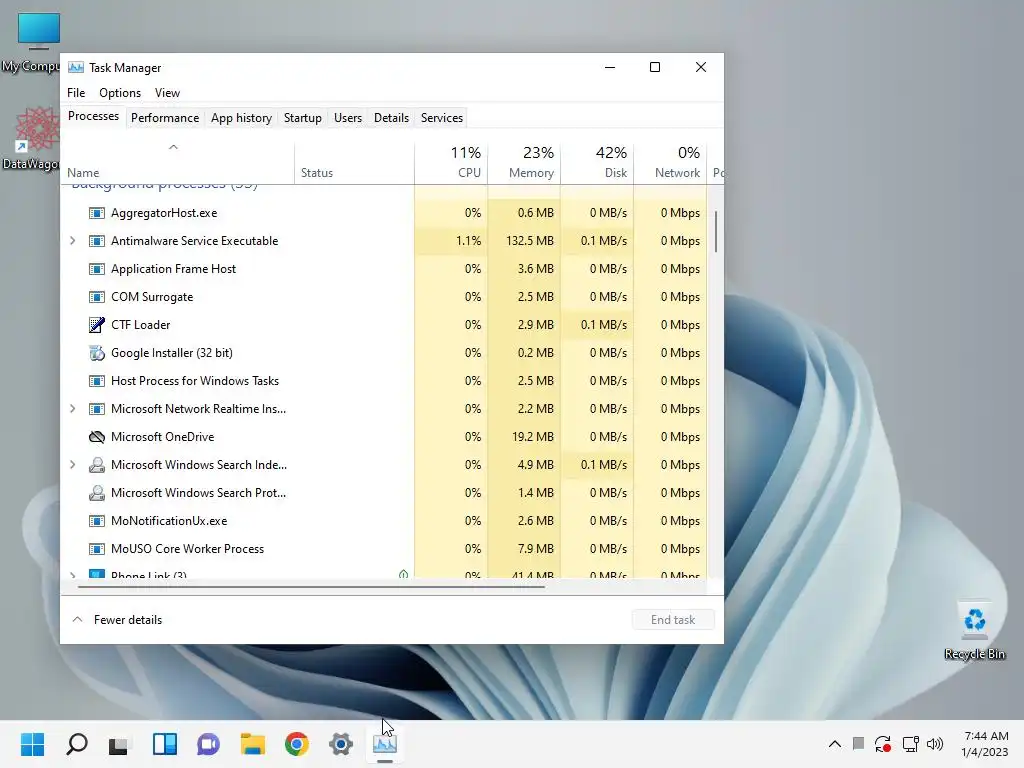1024x768 pixels.
Task: Open the File menu
Action: (76, 93)
